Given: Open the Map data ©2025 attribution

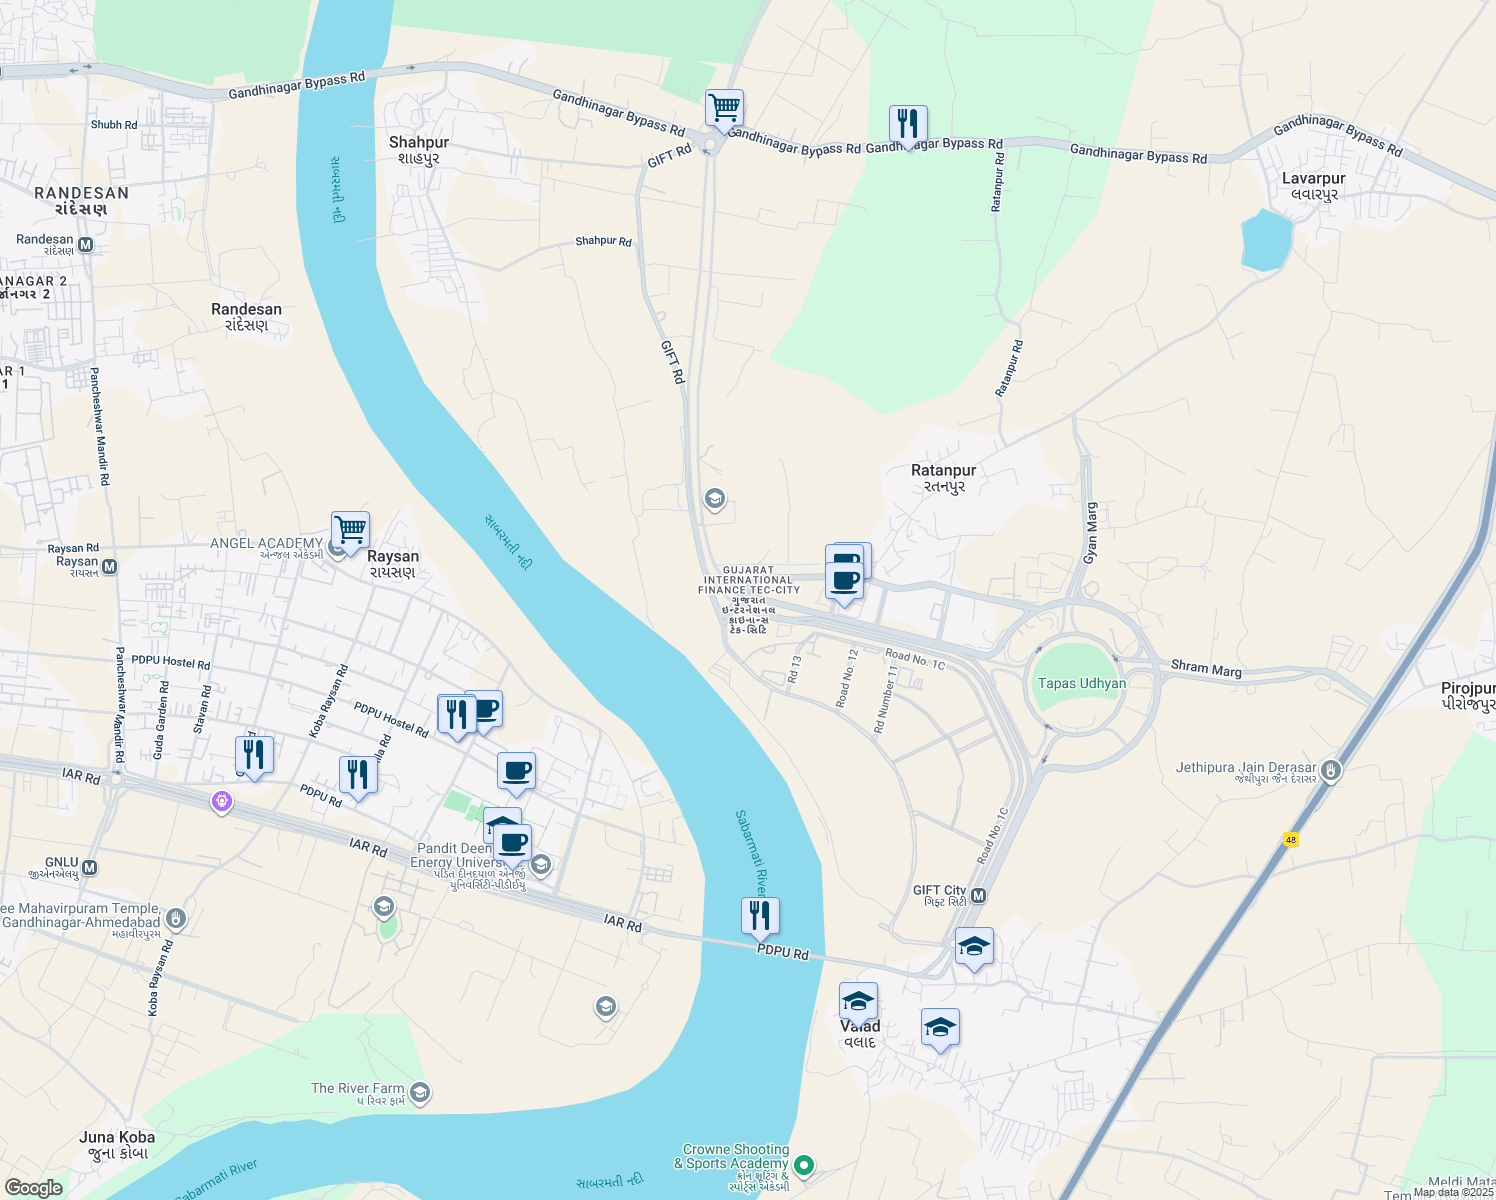Looking at the screenshot, I should point(1453,1192).
